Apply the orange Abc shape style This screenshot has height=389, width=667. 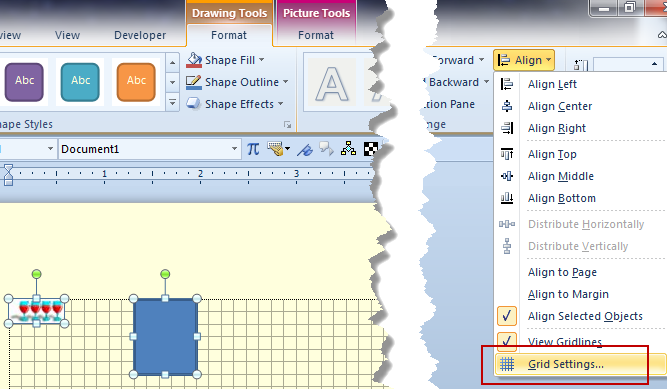click(x=136, y=82)
